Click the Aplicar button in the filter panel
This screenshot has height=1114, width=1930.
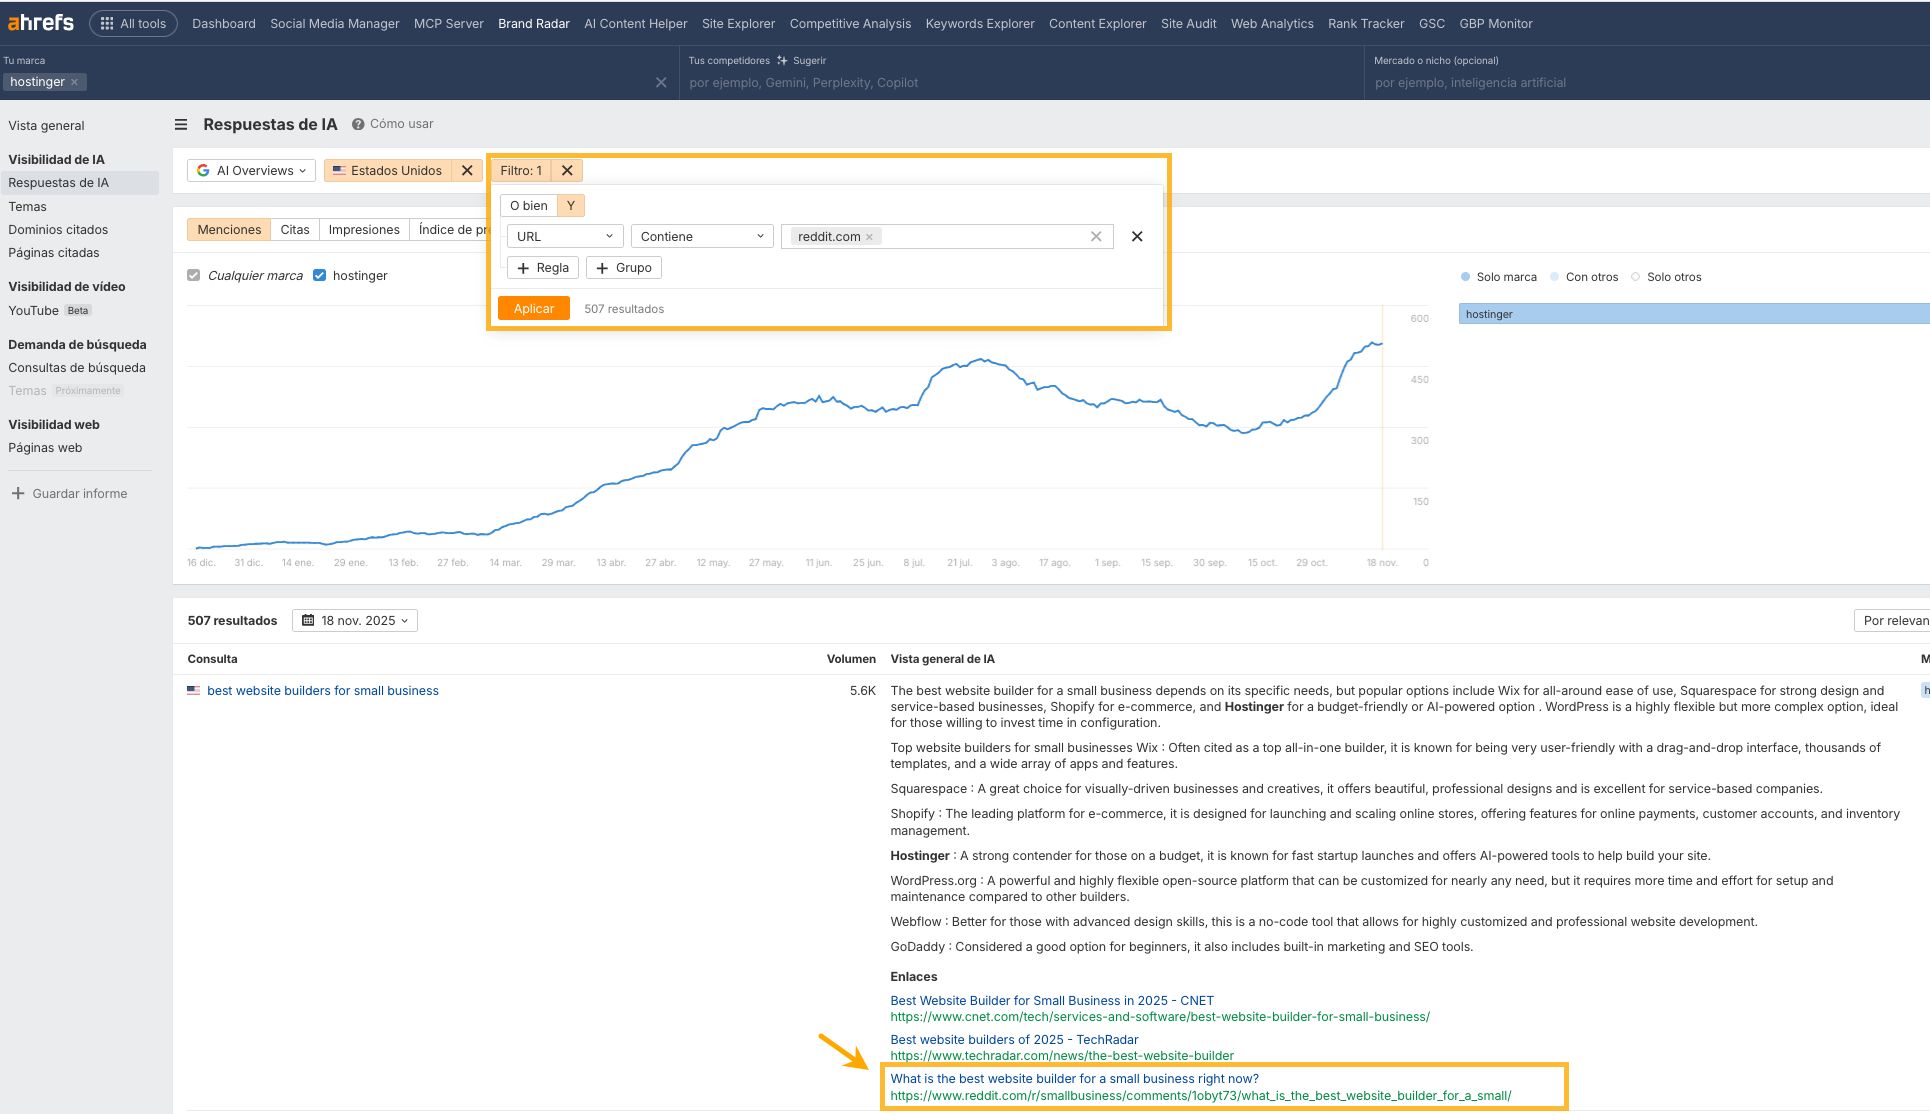tap(533, 308)
